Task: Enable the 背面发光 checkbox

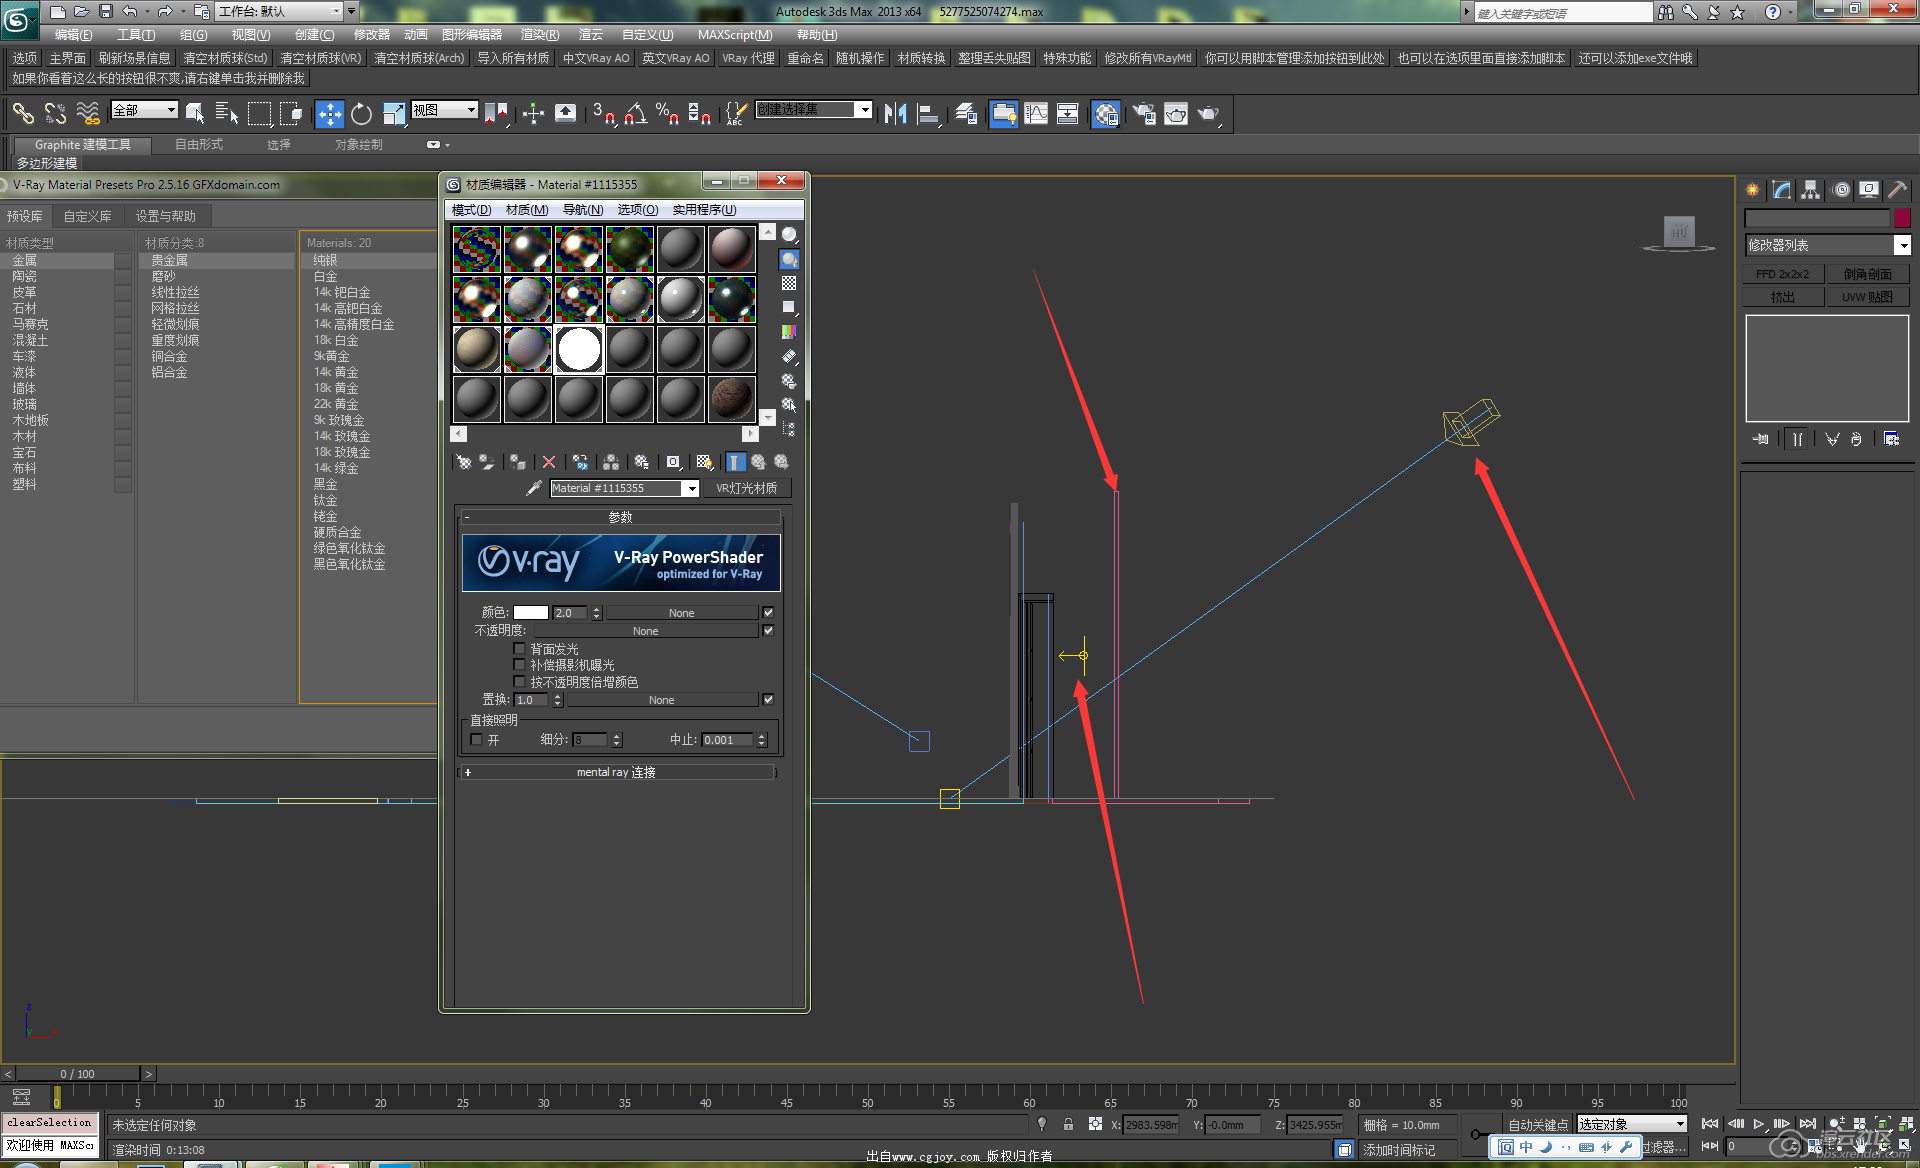Action: (519, 649)
